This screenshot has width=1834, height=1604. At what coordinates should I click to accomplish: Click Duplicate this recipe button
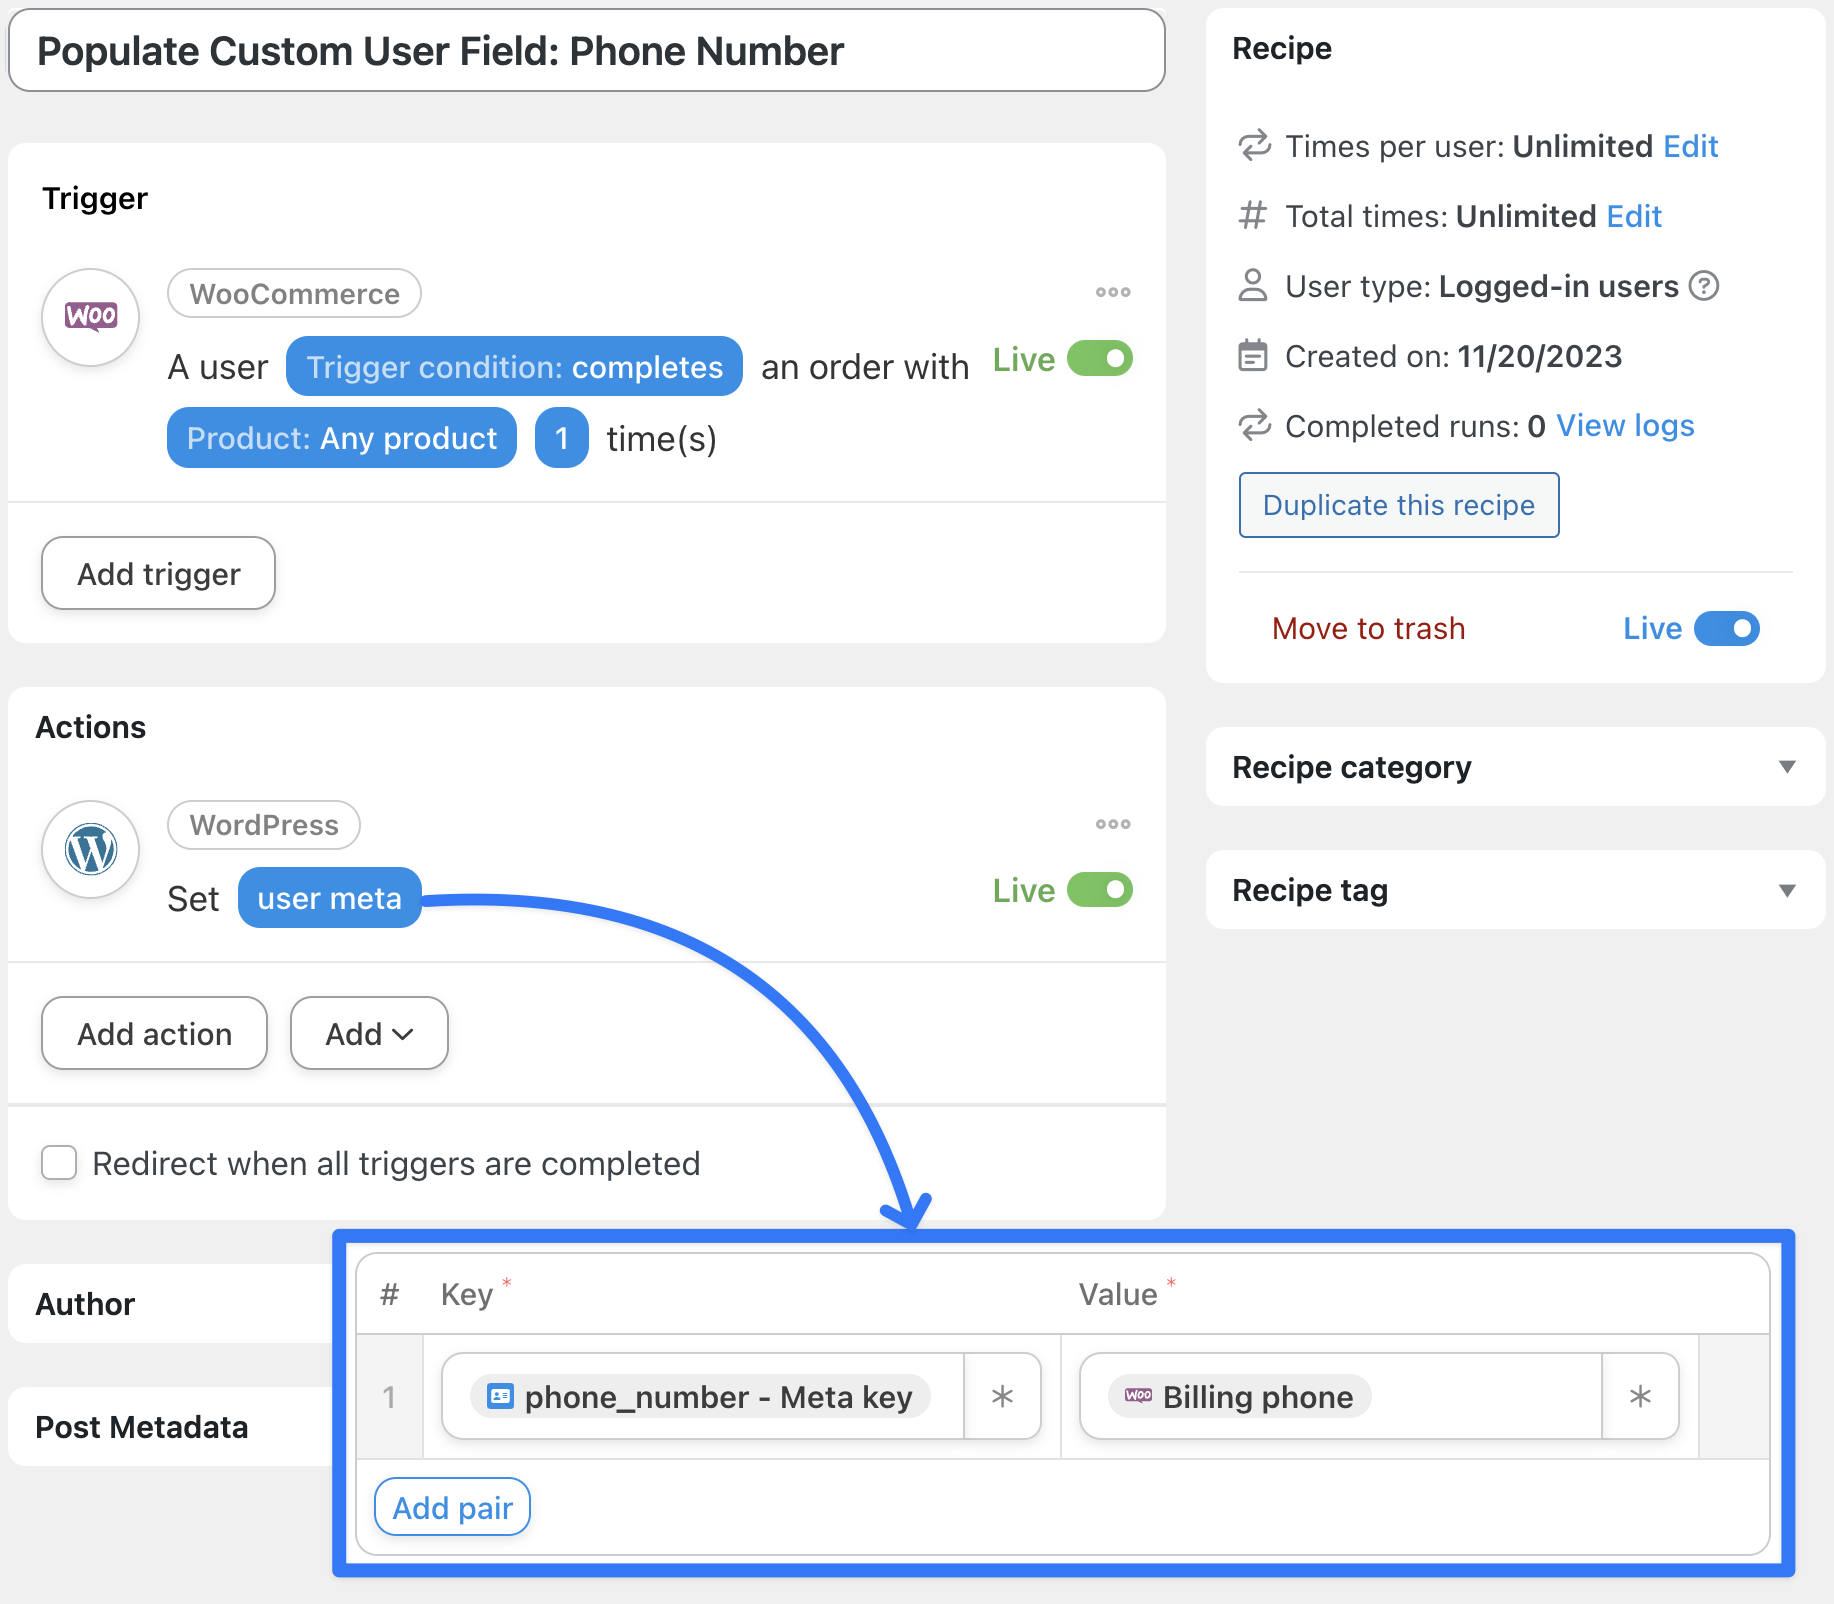(1399, 505)
